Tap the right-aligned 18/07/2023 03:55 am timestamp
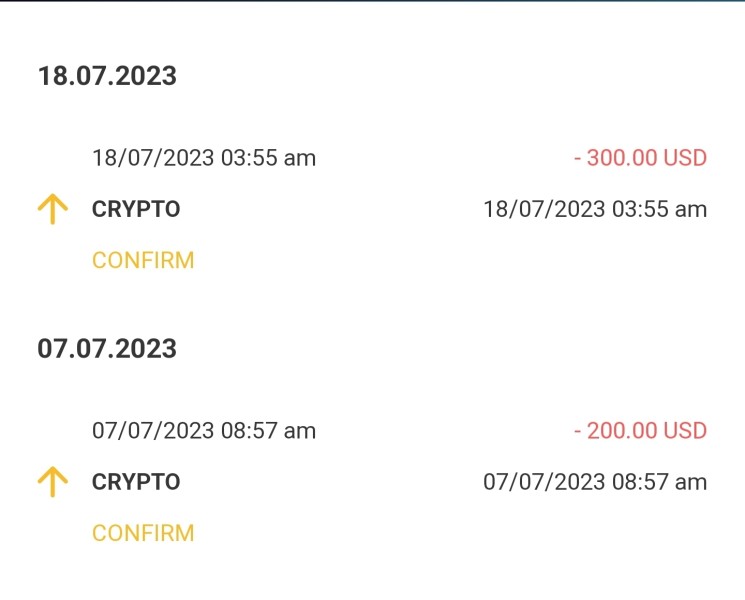This screenshot has width=745, height=600. pyautogui.click(x=595, y=210)
